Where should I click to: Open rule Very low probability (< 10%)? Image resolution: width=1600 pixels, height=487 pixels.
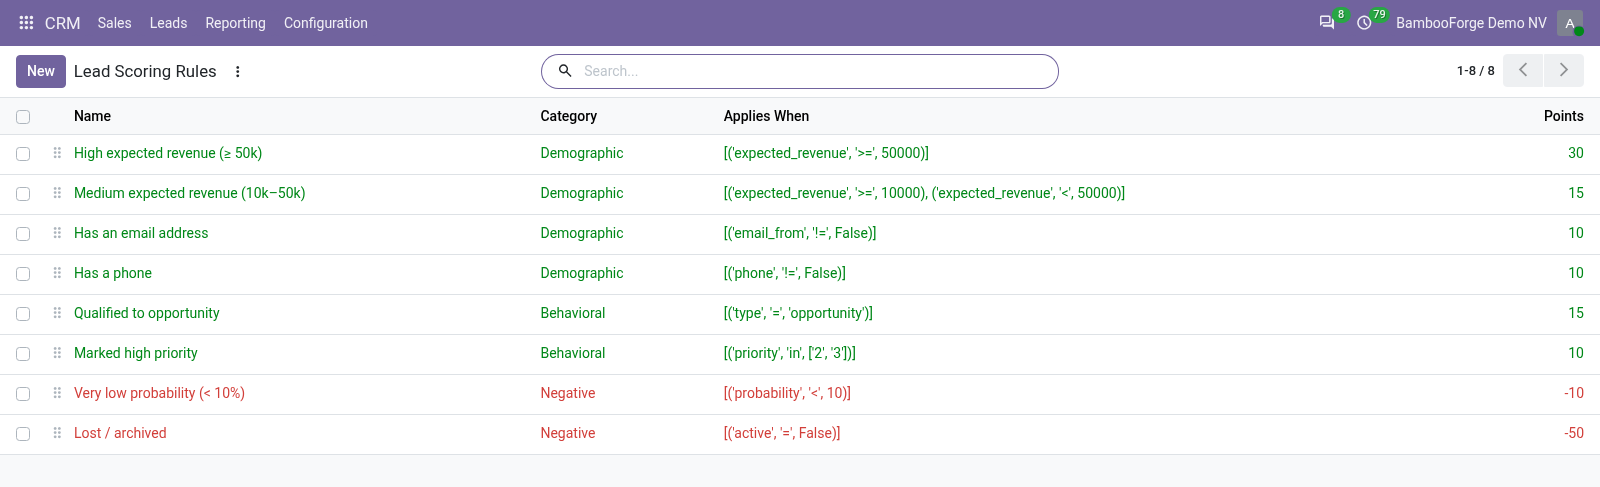[159, 393]
